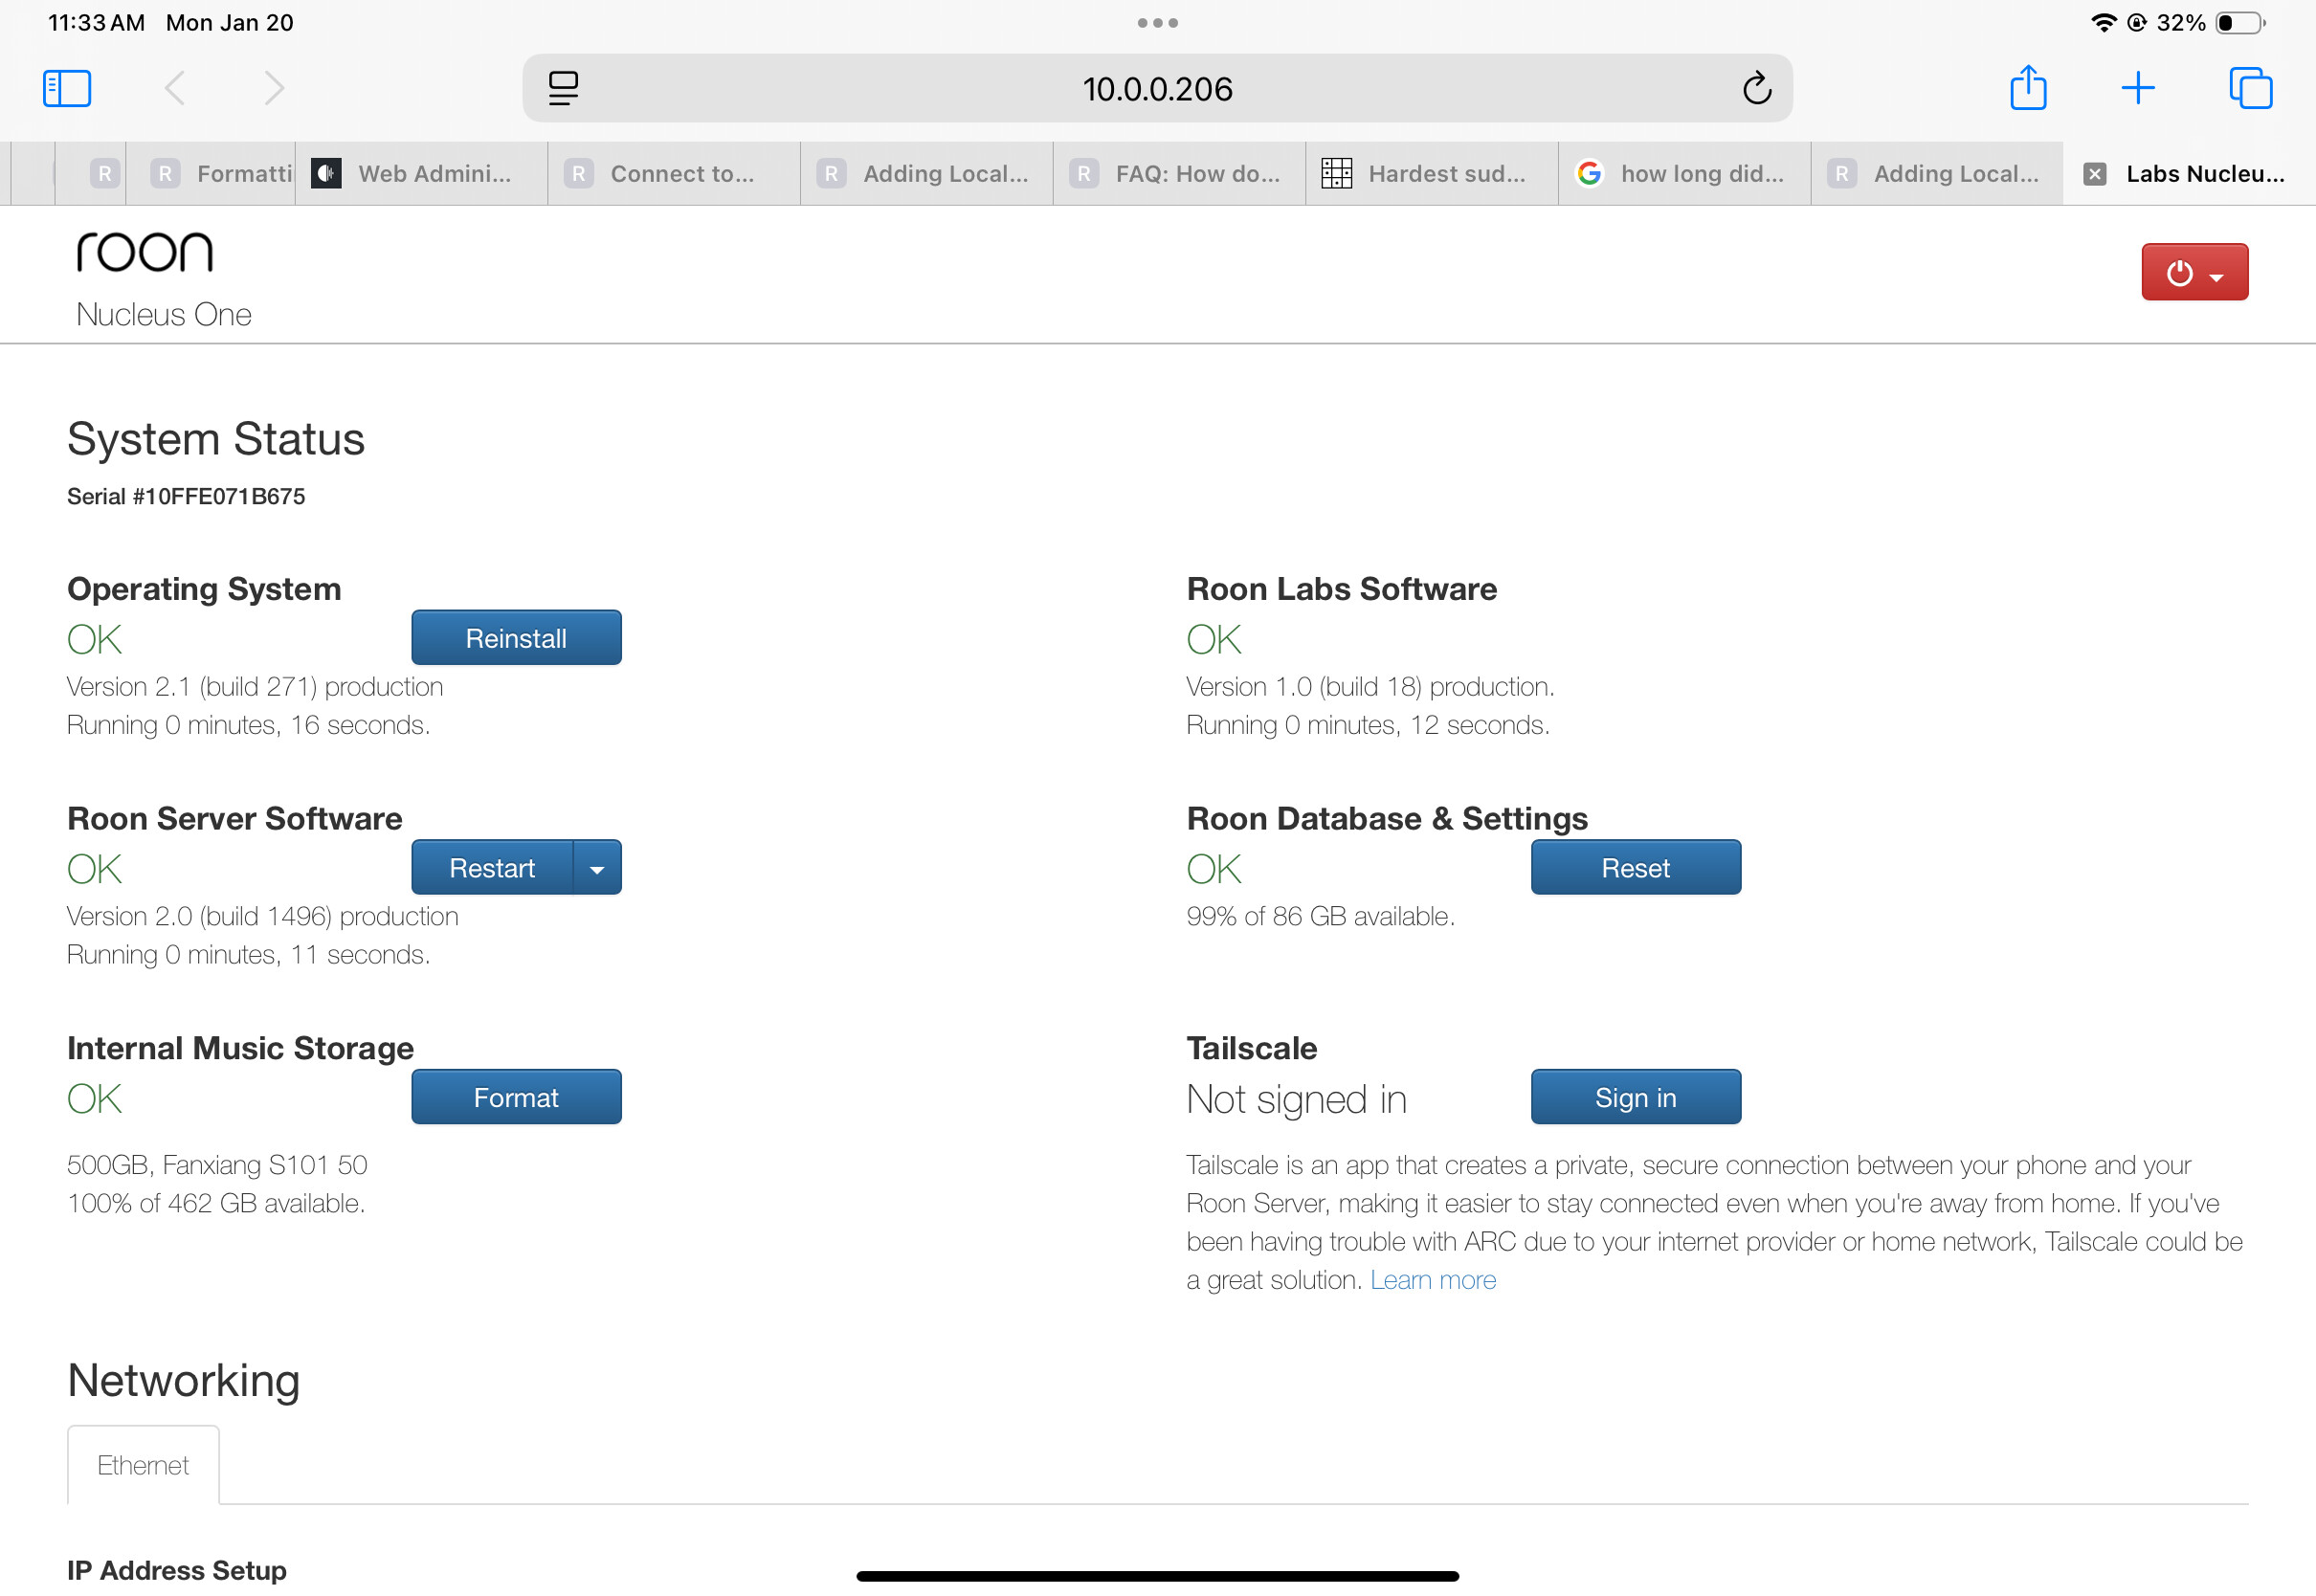Tap the 11:33 AM clock
The height and width of the screenshot is (1596, 2316).
click(96, 22)
